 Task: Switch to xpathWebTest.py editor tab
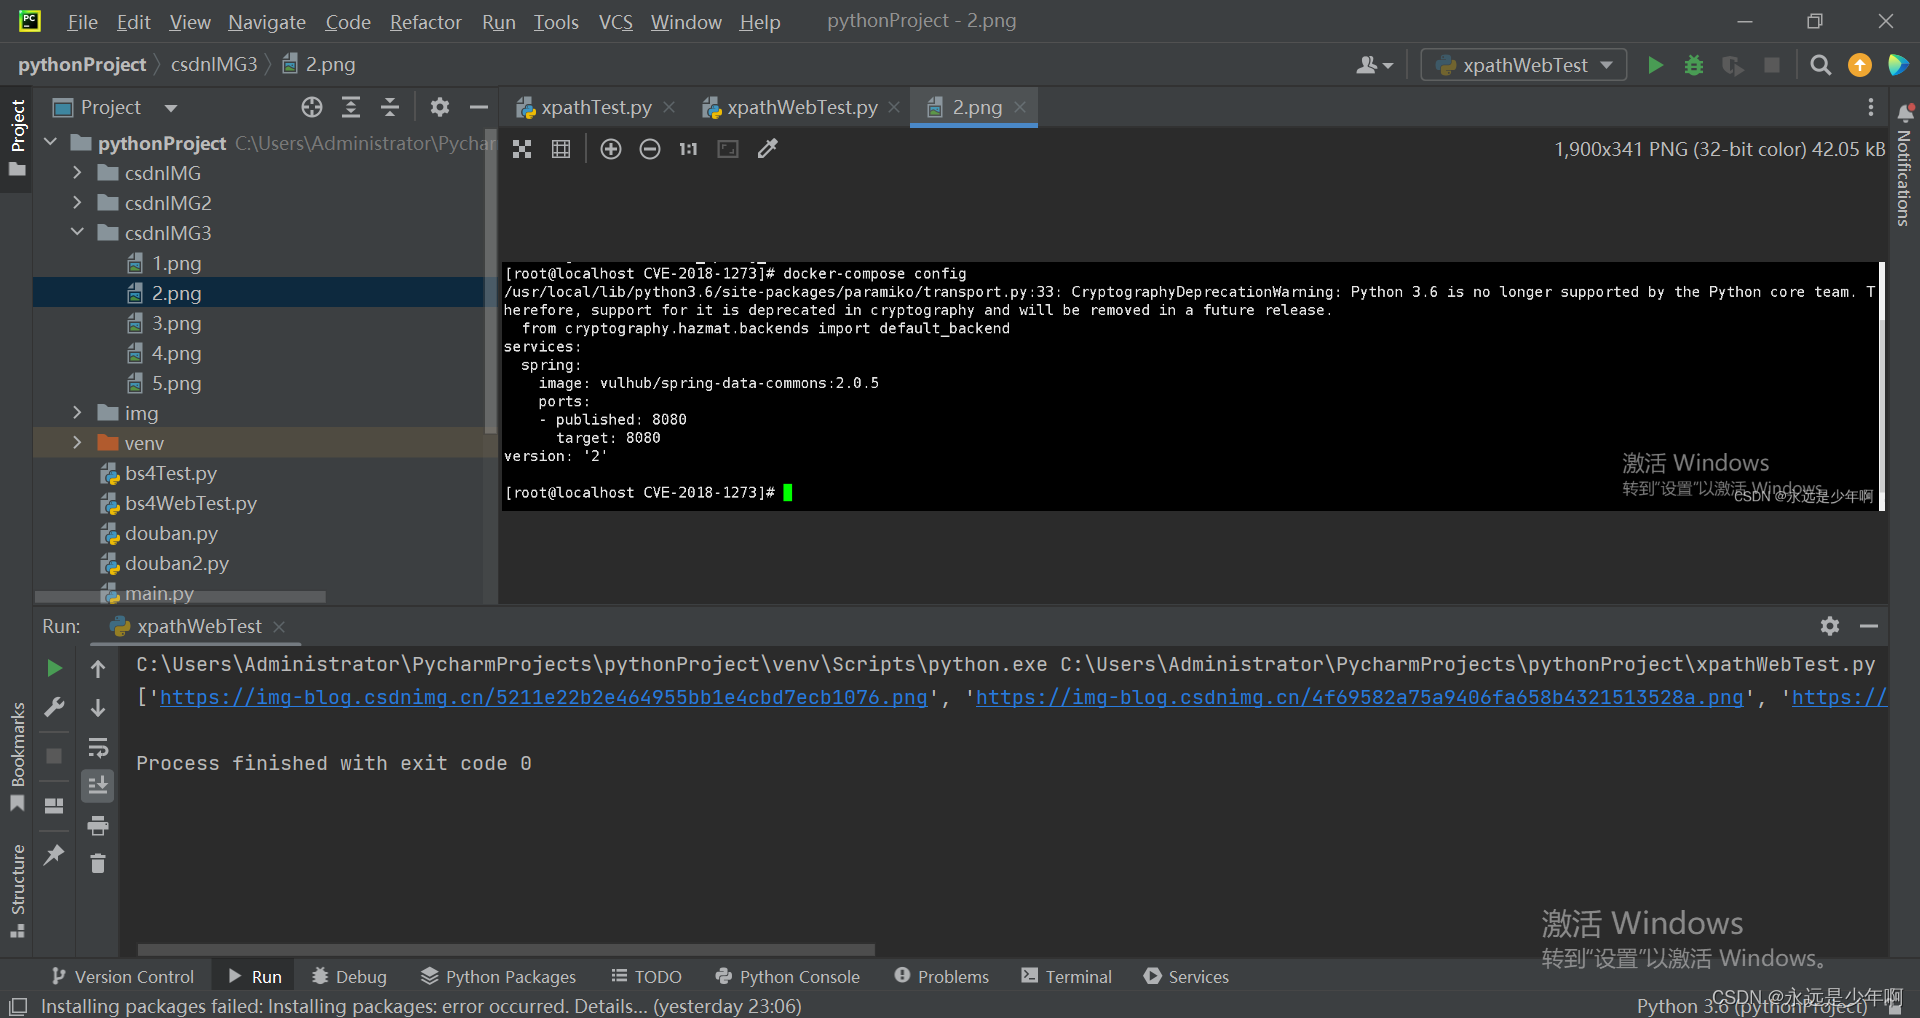pos(802,107)
